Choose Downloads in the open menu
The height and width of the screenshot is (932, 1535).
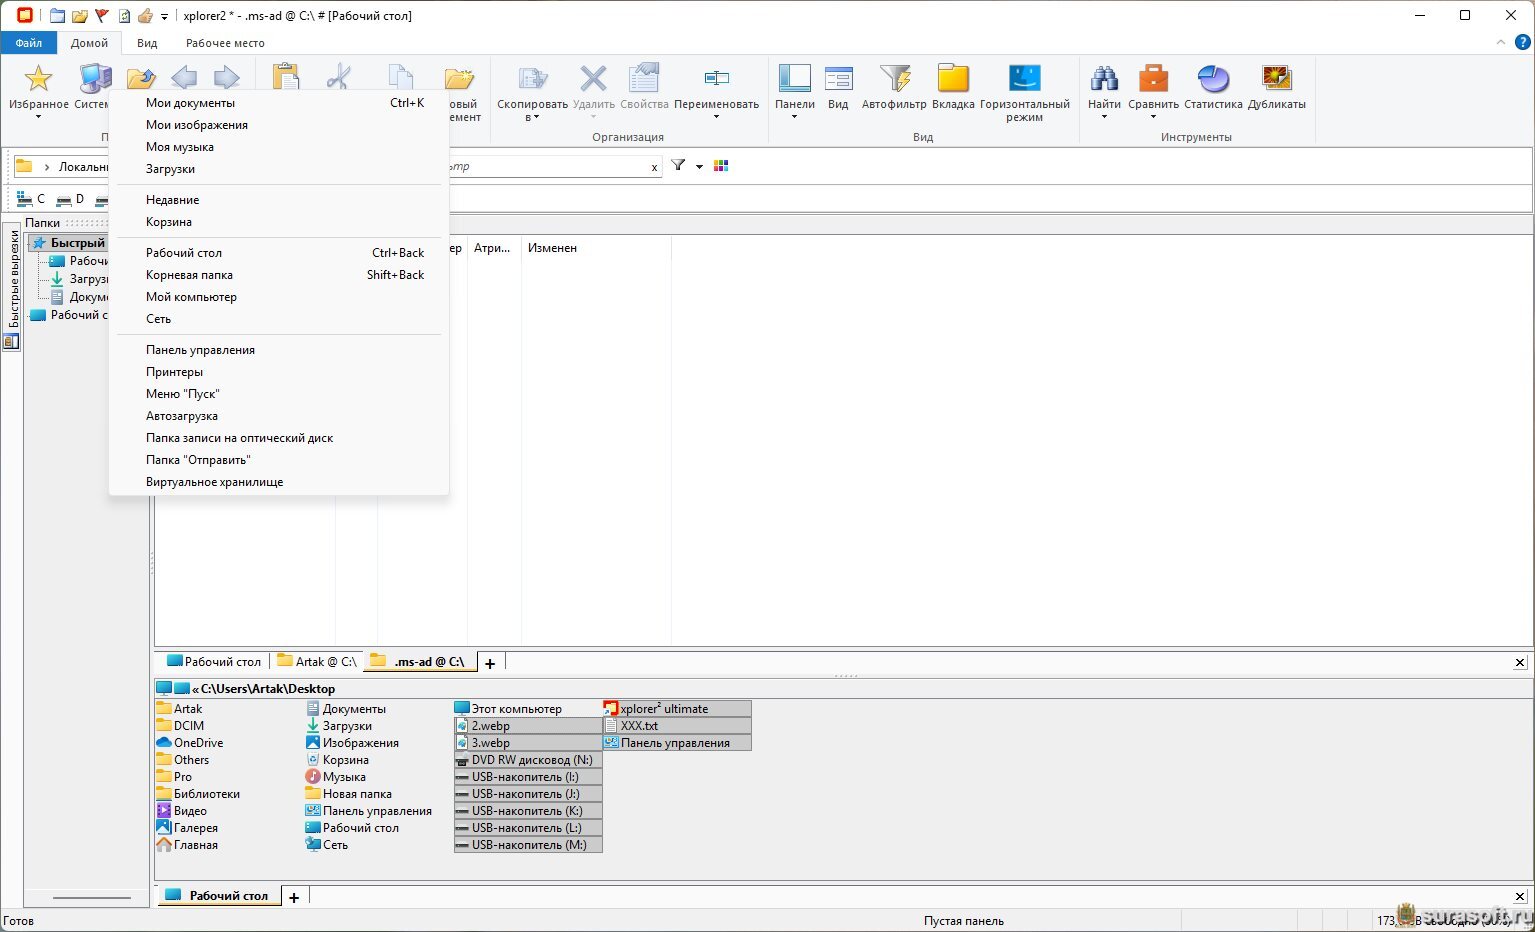[170, 169]
